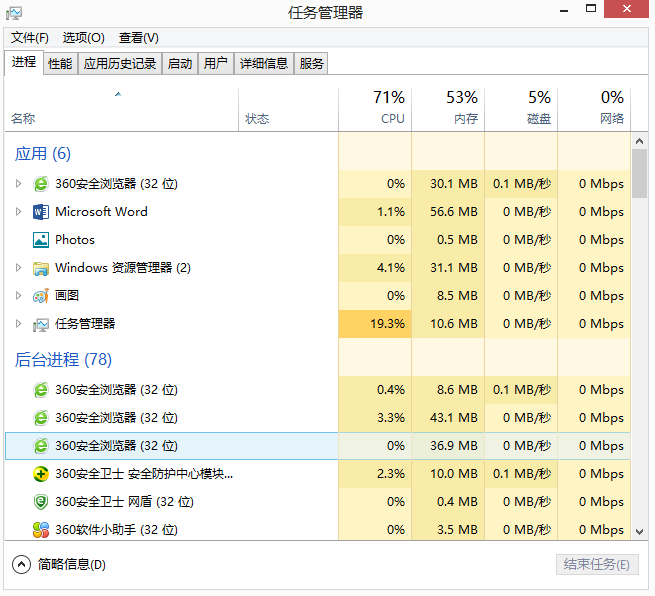This screenshot has height=596, width=655.
Task: Click the 结束任务(E) button
Action: click(x=597, y=565)
